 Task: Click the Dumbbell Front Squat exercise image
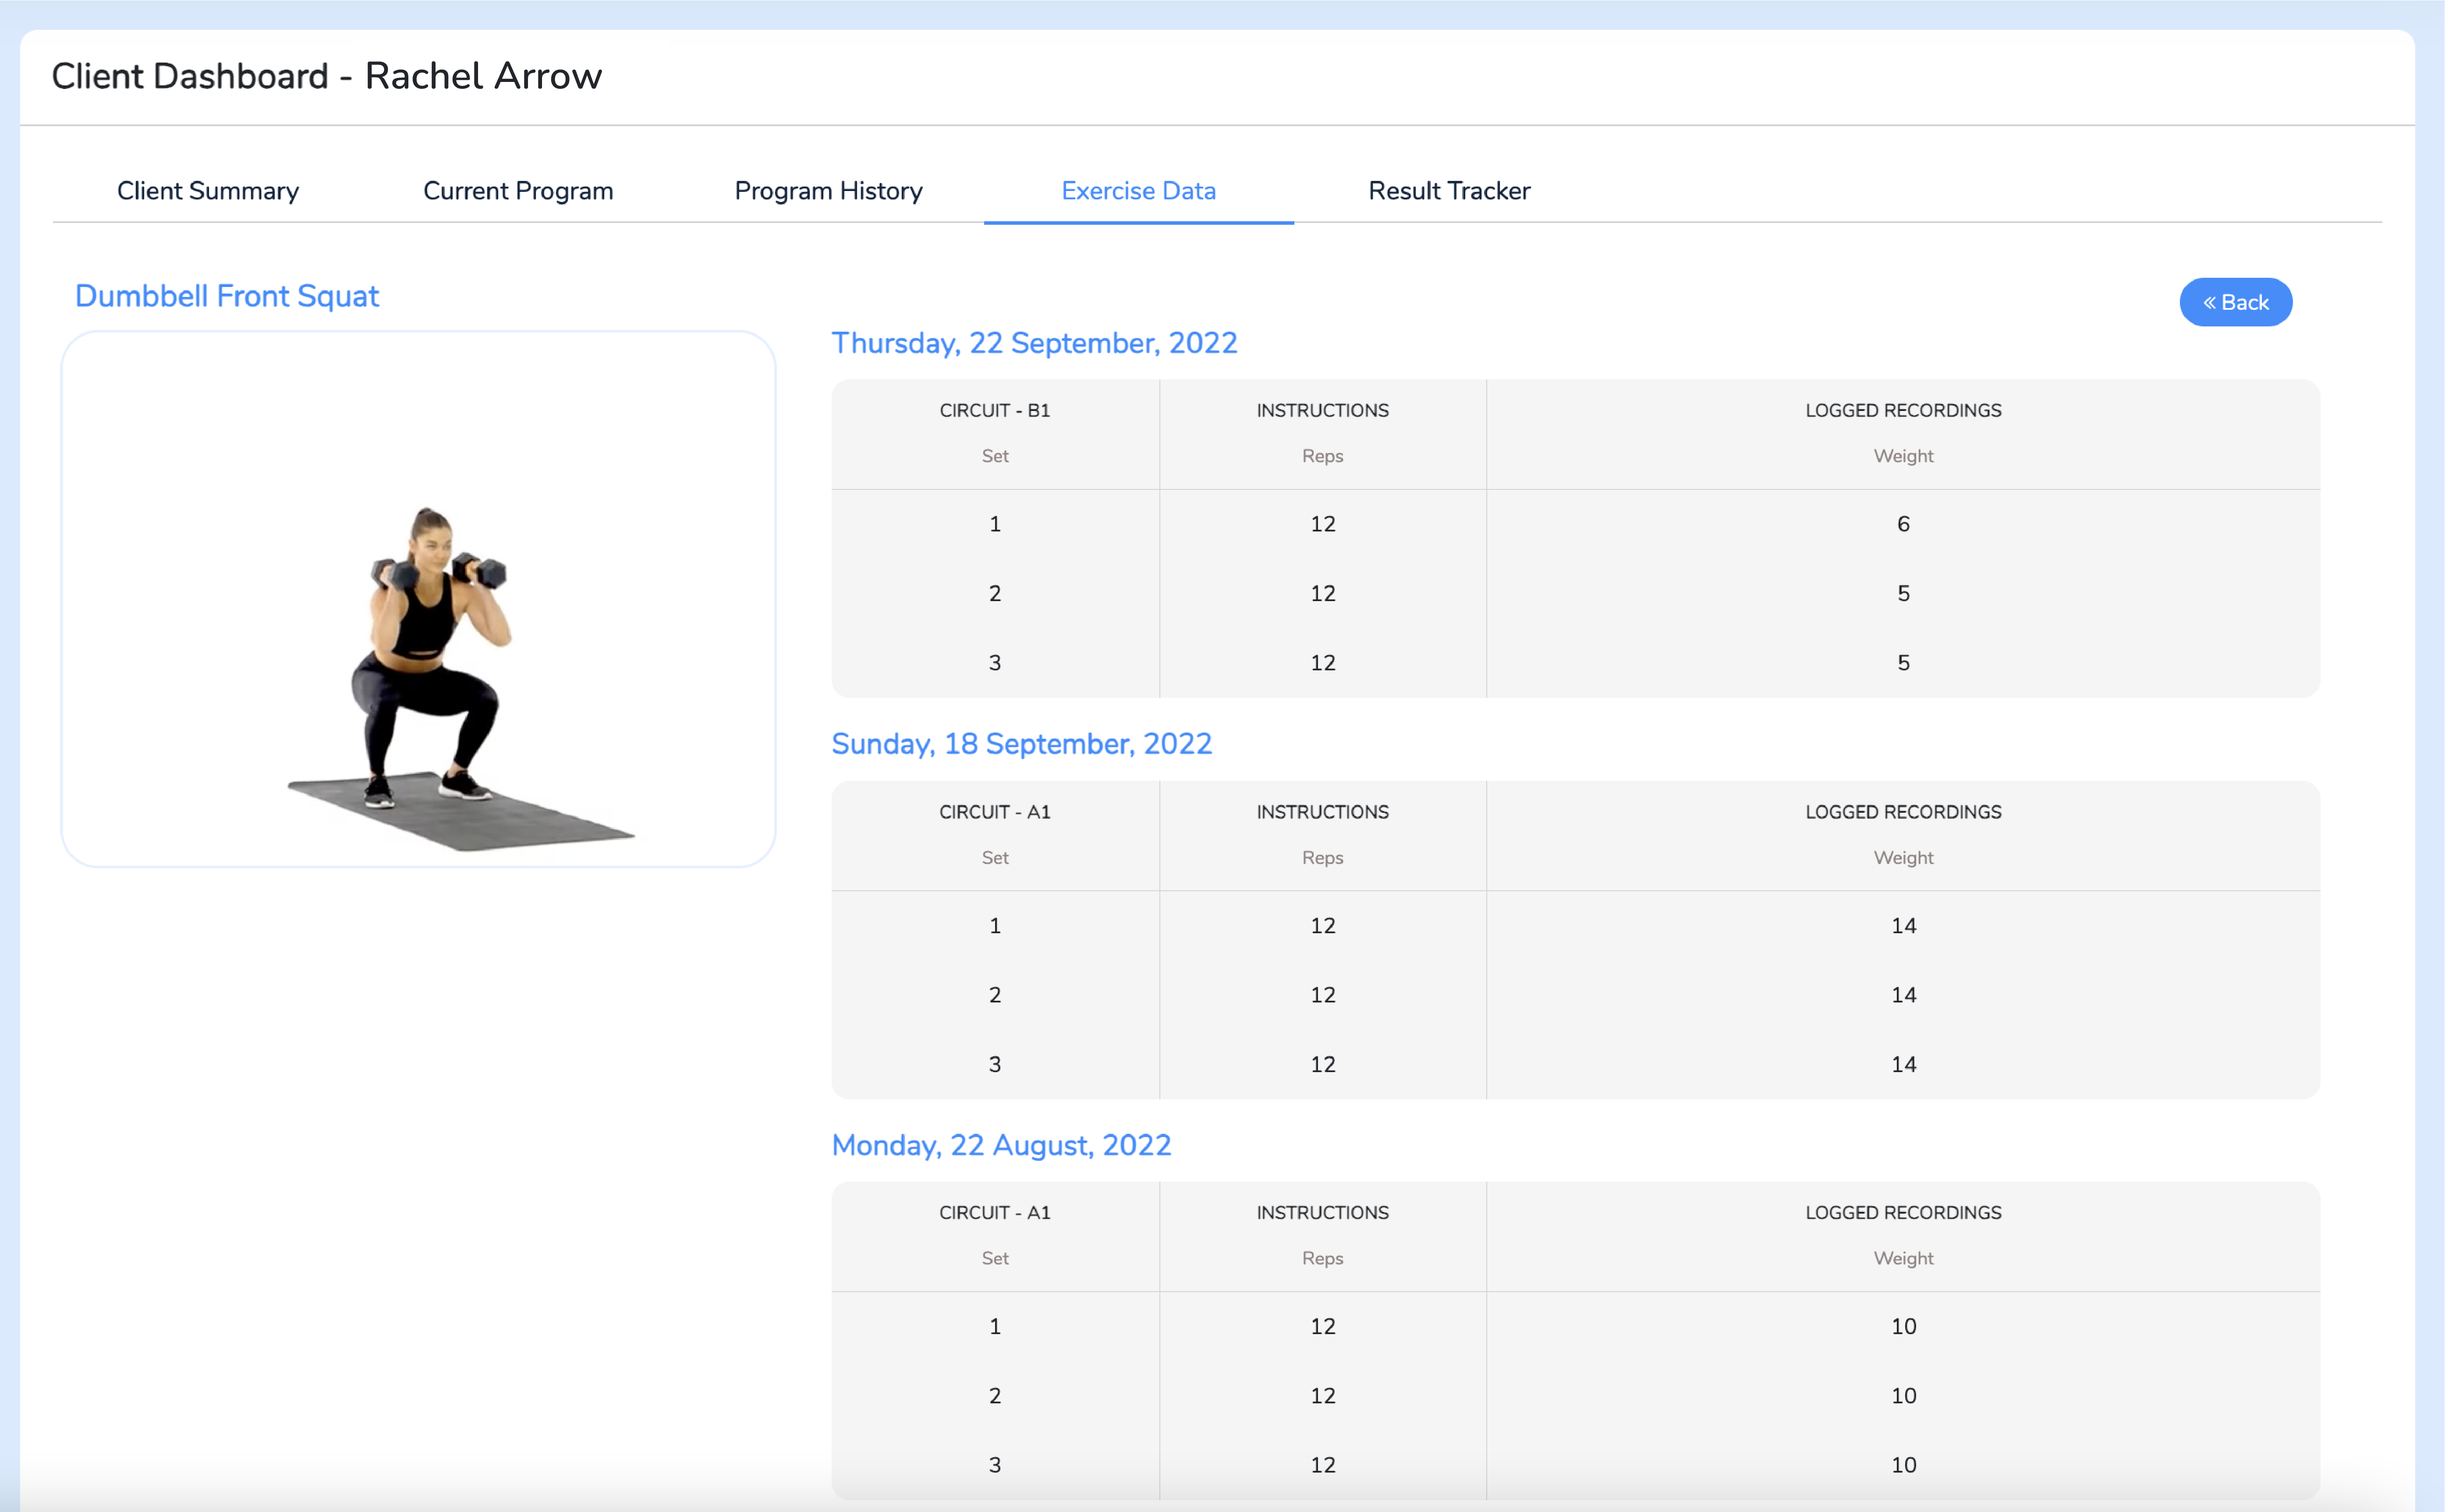419,599
